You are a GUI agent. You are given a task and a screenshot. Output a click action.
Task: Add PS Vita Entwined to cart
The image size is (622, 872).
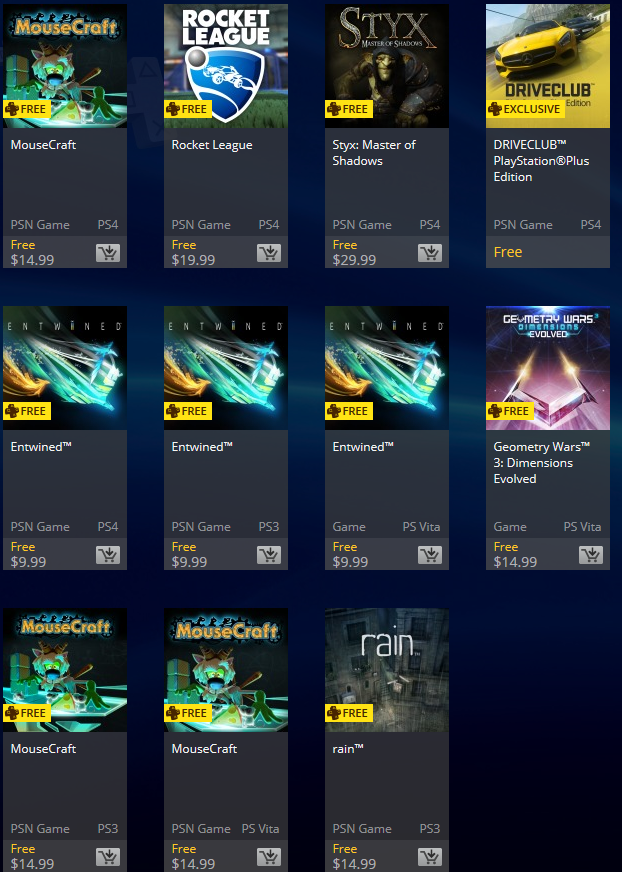coord(430,555)
